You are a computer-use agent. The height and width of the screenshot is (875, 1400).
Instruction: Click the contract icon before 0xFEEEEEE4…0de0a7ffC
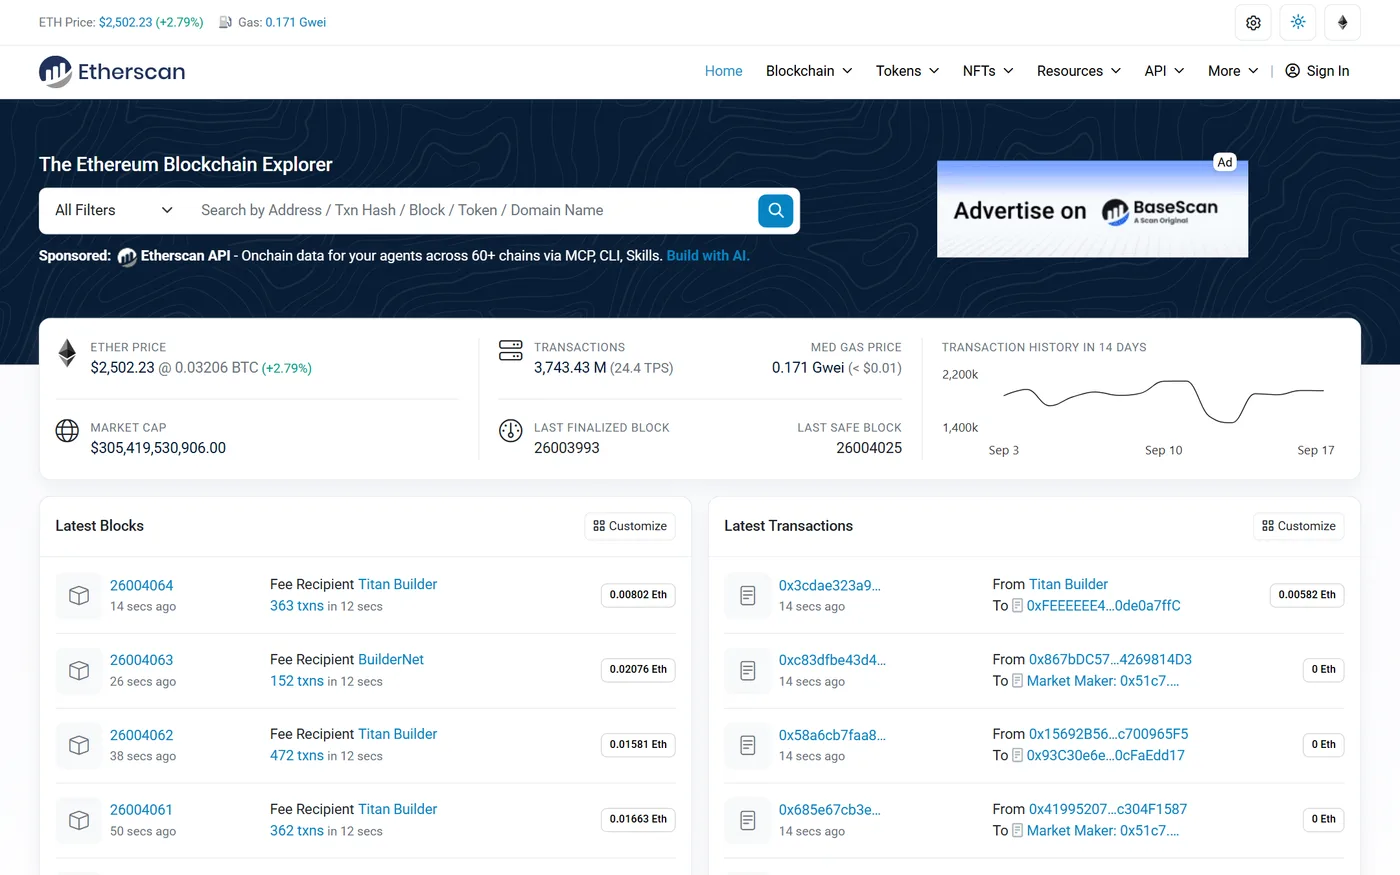coord(1017,606)
